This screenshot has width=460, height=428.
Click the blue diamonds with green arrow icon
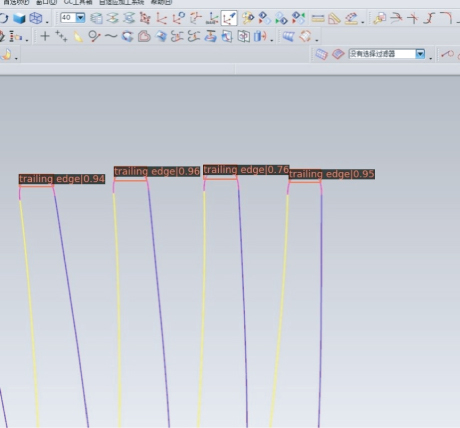tap(281, 18)
